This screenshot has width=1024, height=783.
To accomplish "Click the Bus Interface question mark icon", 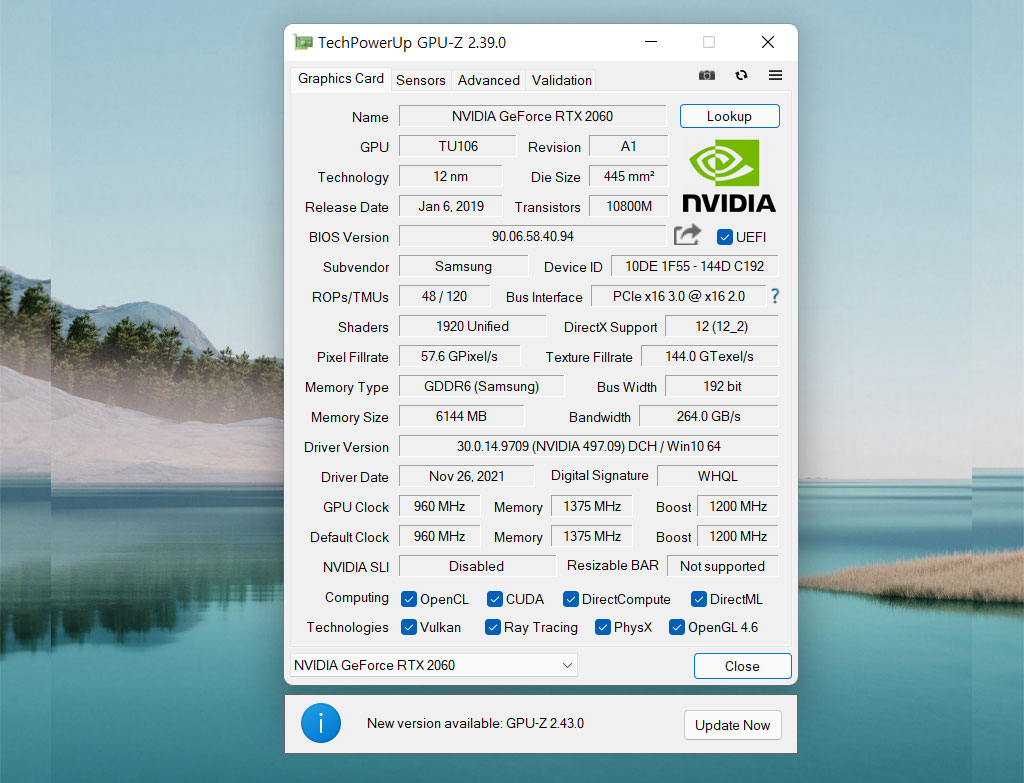I will [x=775, y=296].
